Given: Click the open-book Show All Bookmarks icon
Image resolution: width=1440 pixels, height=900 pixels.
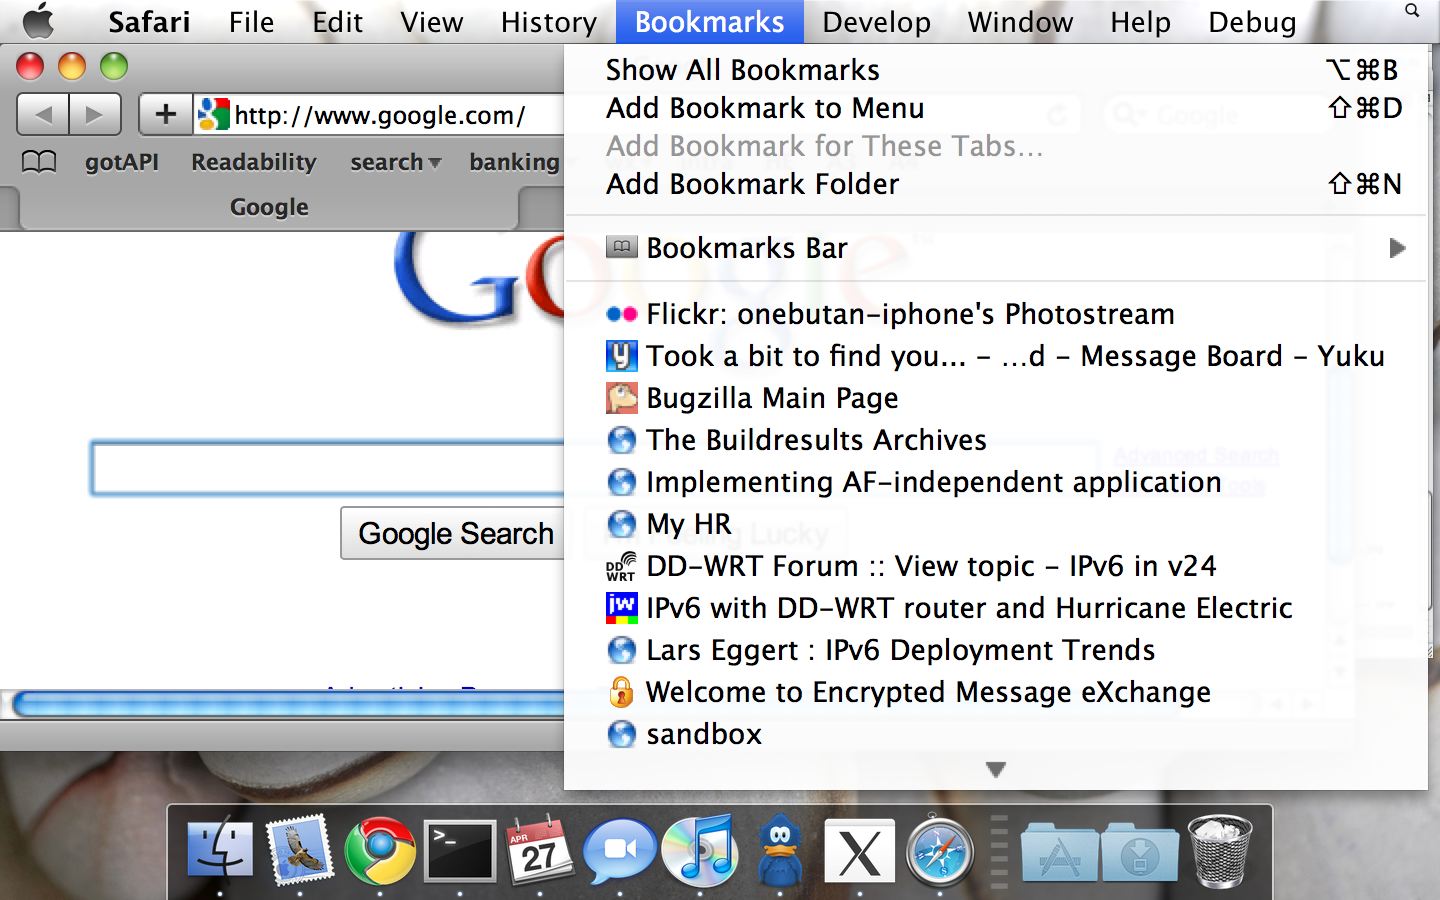Looking at the screenshot, I should (x=39, y=162).
